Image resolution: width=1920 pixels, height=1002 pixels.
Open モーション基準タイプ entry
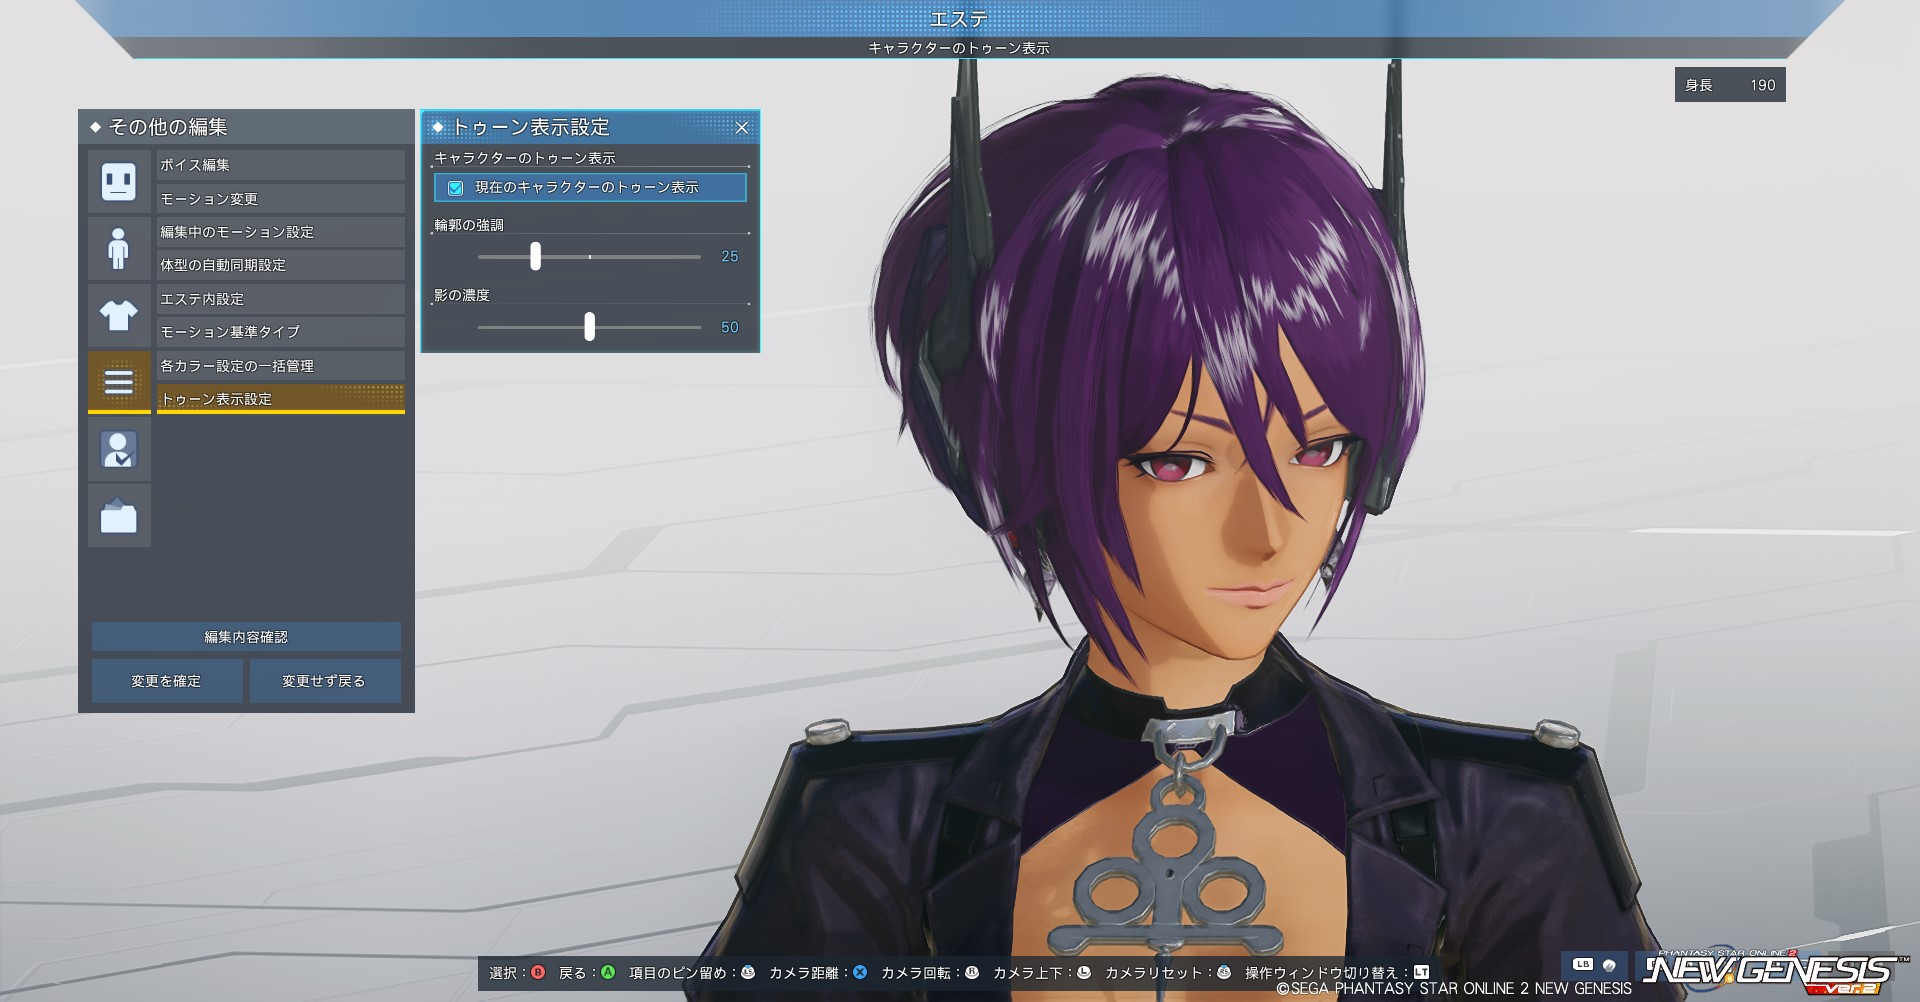281,332
